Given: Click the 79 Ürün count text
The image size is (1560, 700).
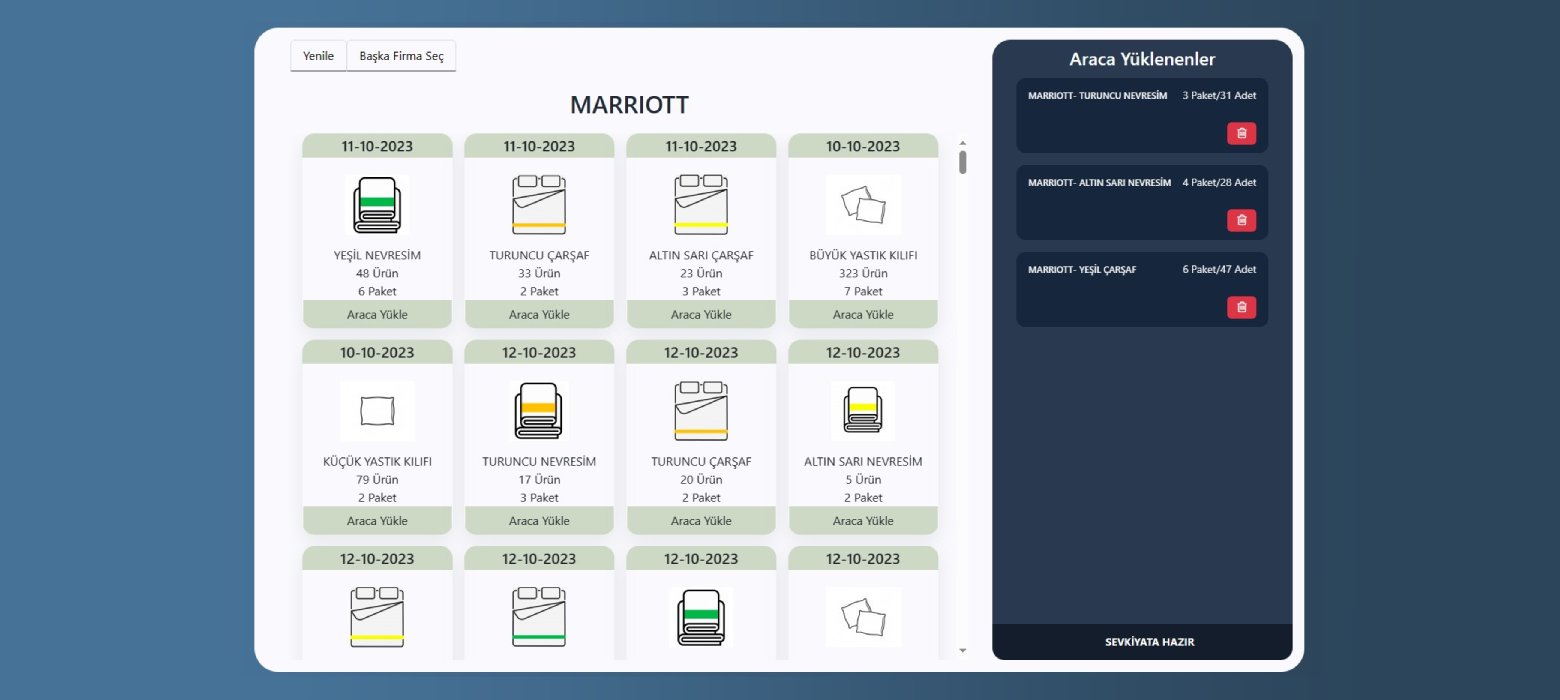Looking at the screenshot, I should [x=377, y=480].
